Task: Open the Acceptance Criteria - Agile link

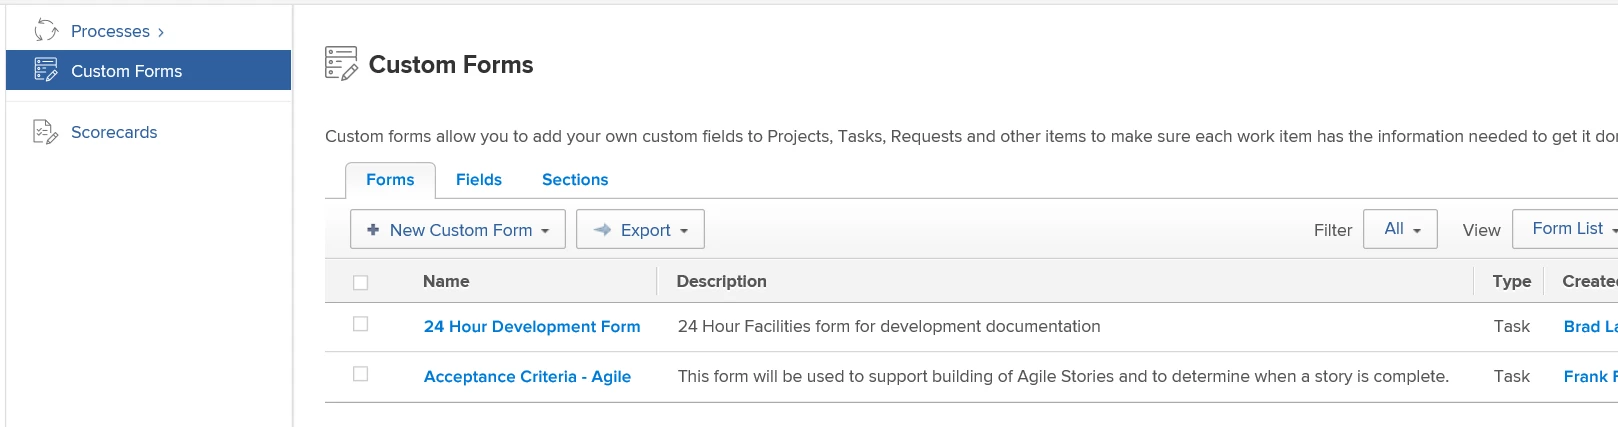Action: (x=527, y=377)
